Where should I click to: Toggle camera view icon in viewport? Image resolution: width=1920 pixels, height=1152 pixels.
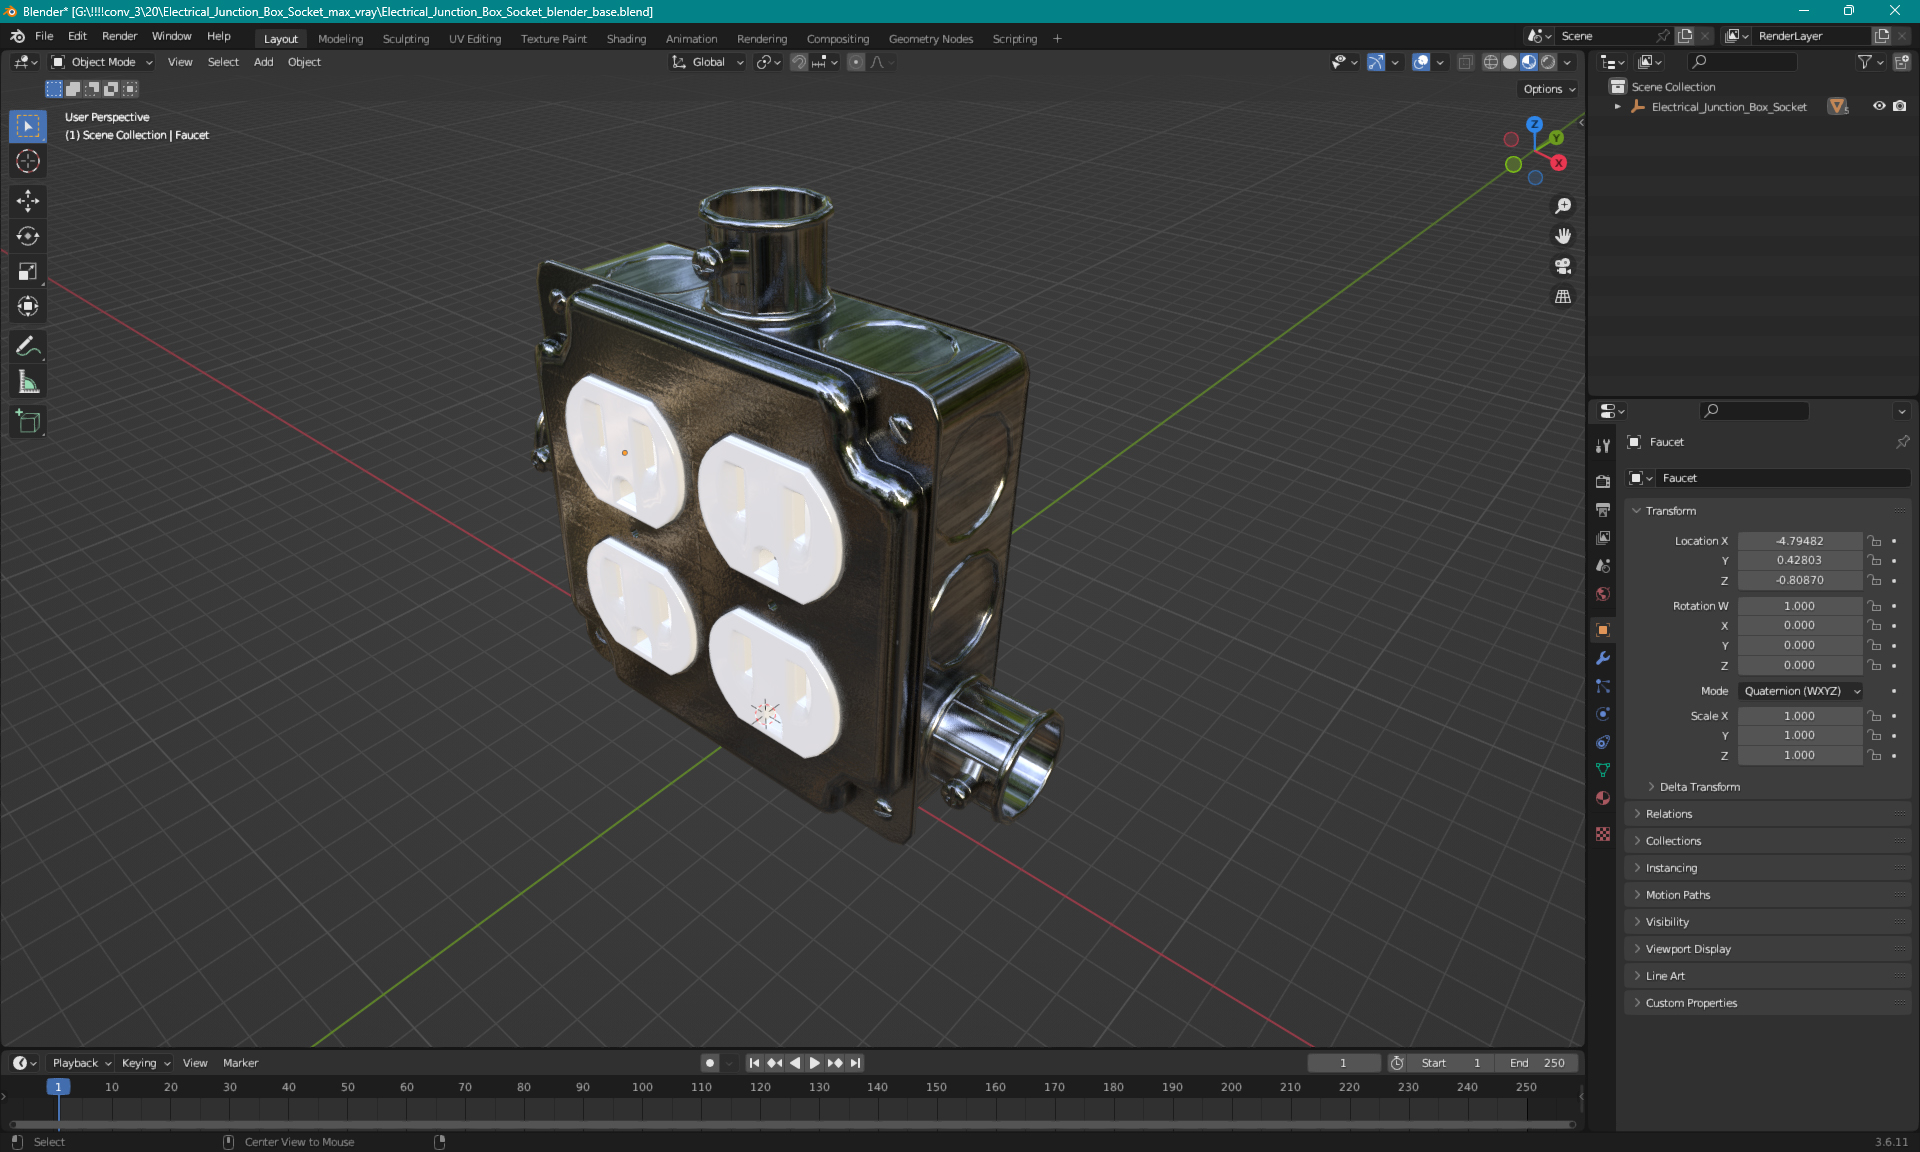pyautogui.click(x=1563, y=266)
